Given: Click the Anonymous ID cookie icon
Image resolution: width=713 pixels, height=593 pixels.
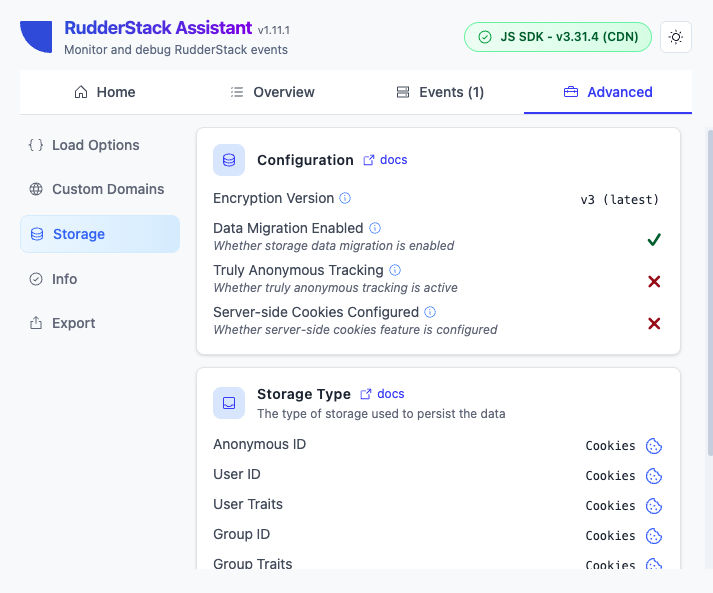Looking at the screenshot, I should (x=654, y=446).
